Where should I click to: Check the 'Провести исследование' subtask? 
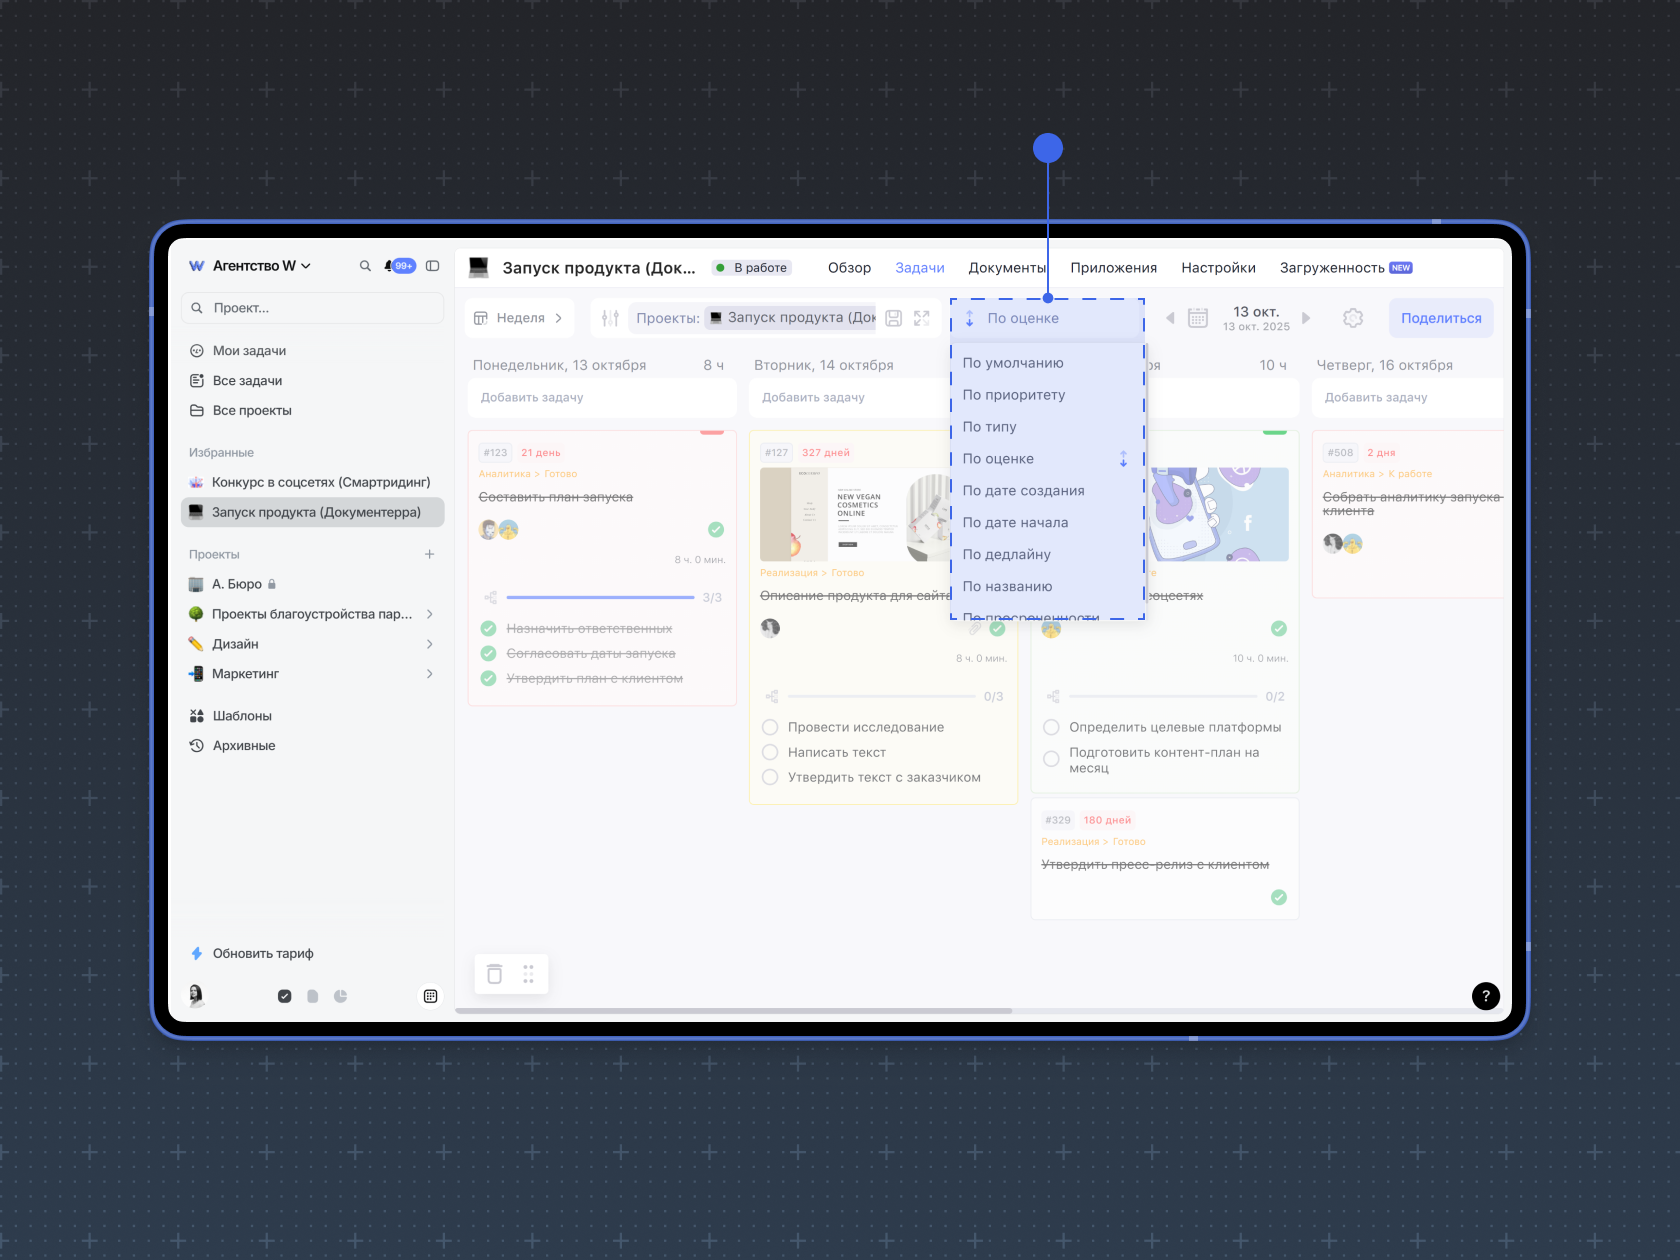(770, 727)
